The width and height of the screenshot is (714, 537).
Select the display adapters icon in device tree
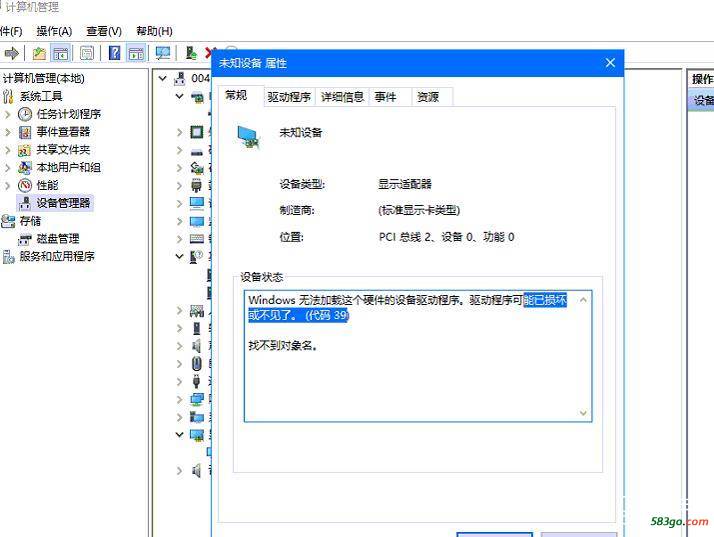coord(197,435)
